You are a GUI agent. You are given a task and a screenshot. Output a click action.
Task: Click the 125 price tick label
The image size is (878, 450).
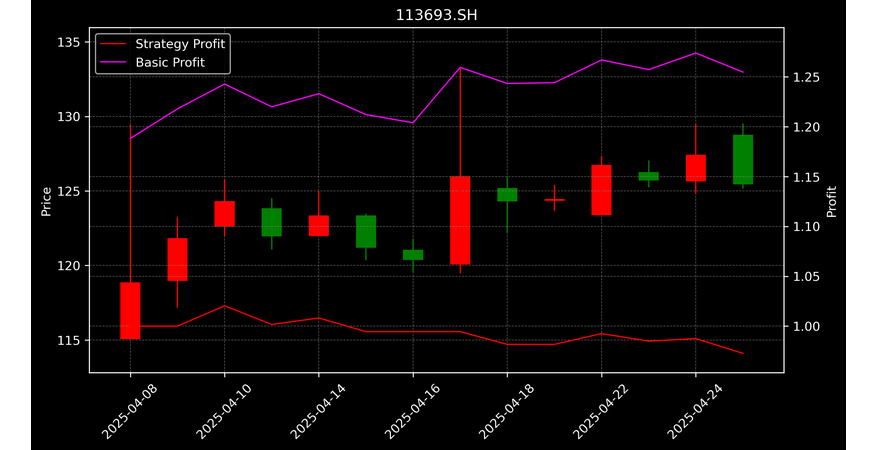(x=68, y=191)
